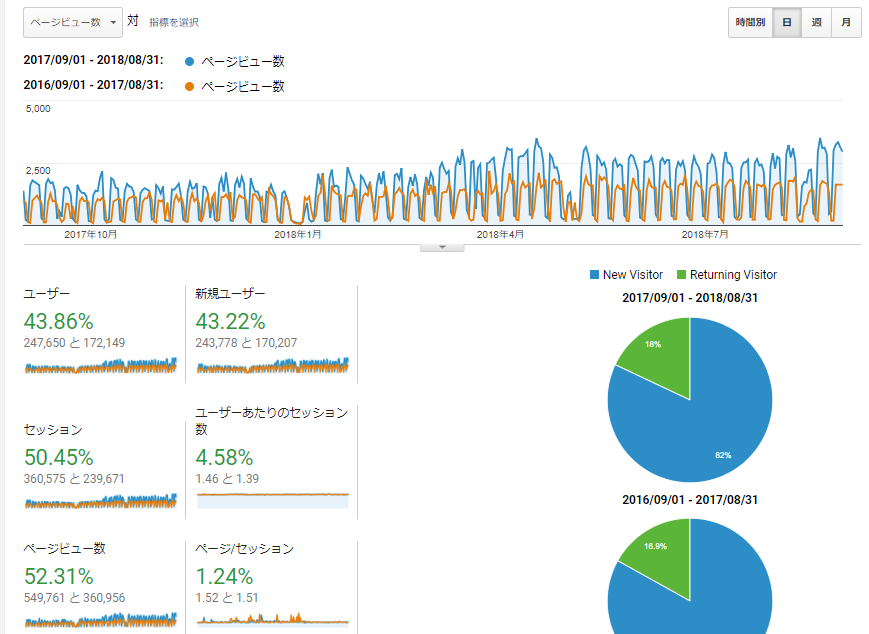Image resolution: width=869 pixels, height=634 pixels.
Task: Open the 新規ユーザー metric sparkline
Action: (272, 366)
